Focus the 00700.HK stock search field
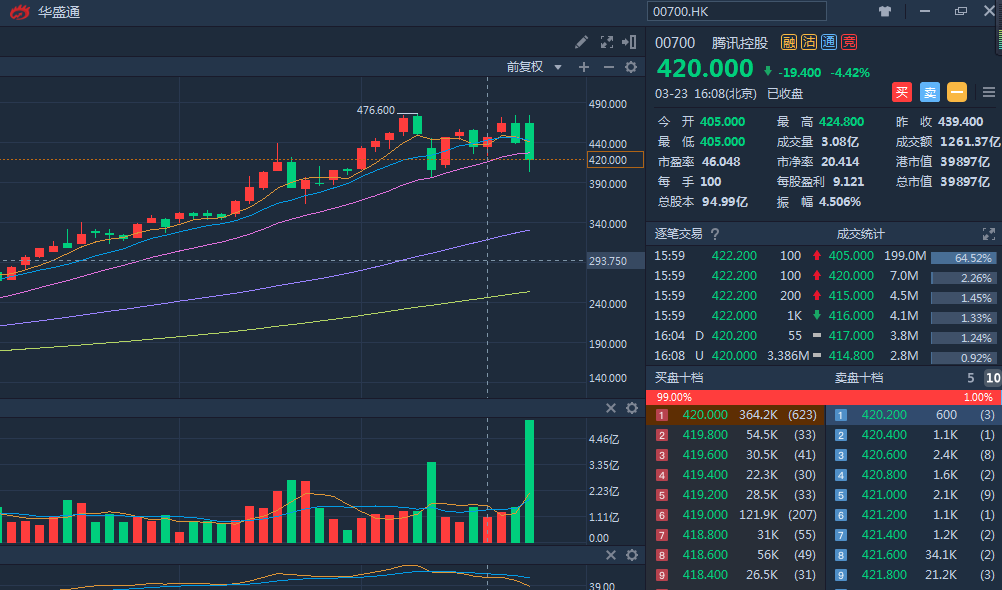 click(x=737, y=12)
